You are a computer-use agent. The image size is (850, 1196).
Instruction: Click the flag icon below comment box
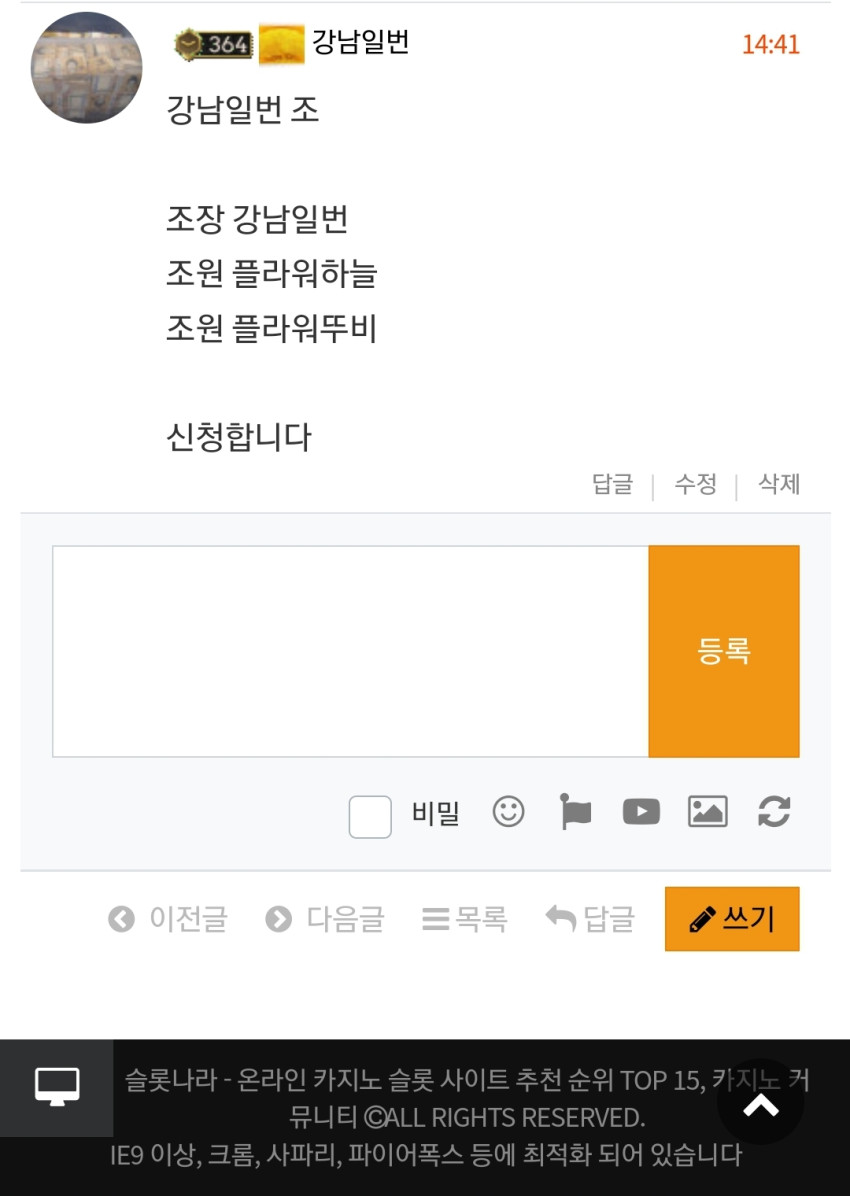pos(575,812)
